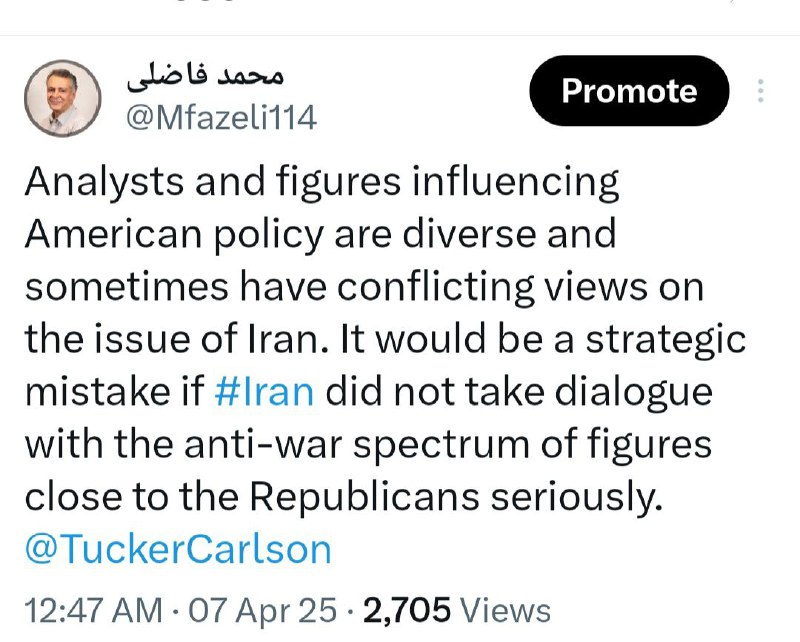
Task: Click the display name محمد فاضلی
Action: pyautogui.click(x=205, y=76)
